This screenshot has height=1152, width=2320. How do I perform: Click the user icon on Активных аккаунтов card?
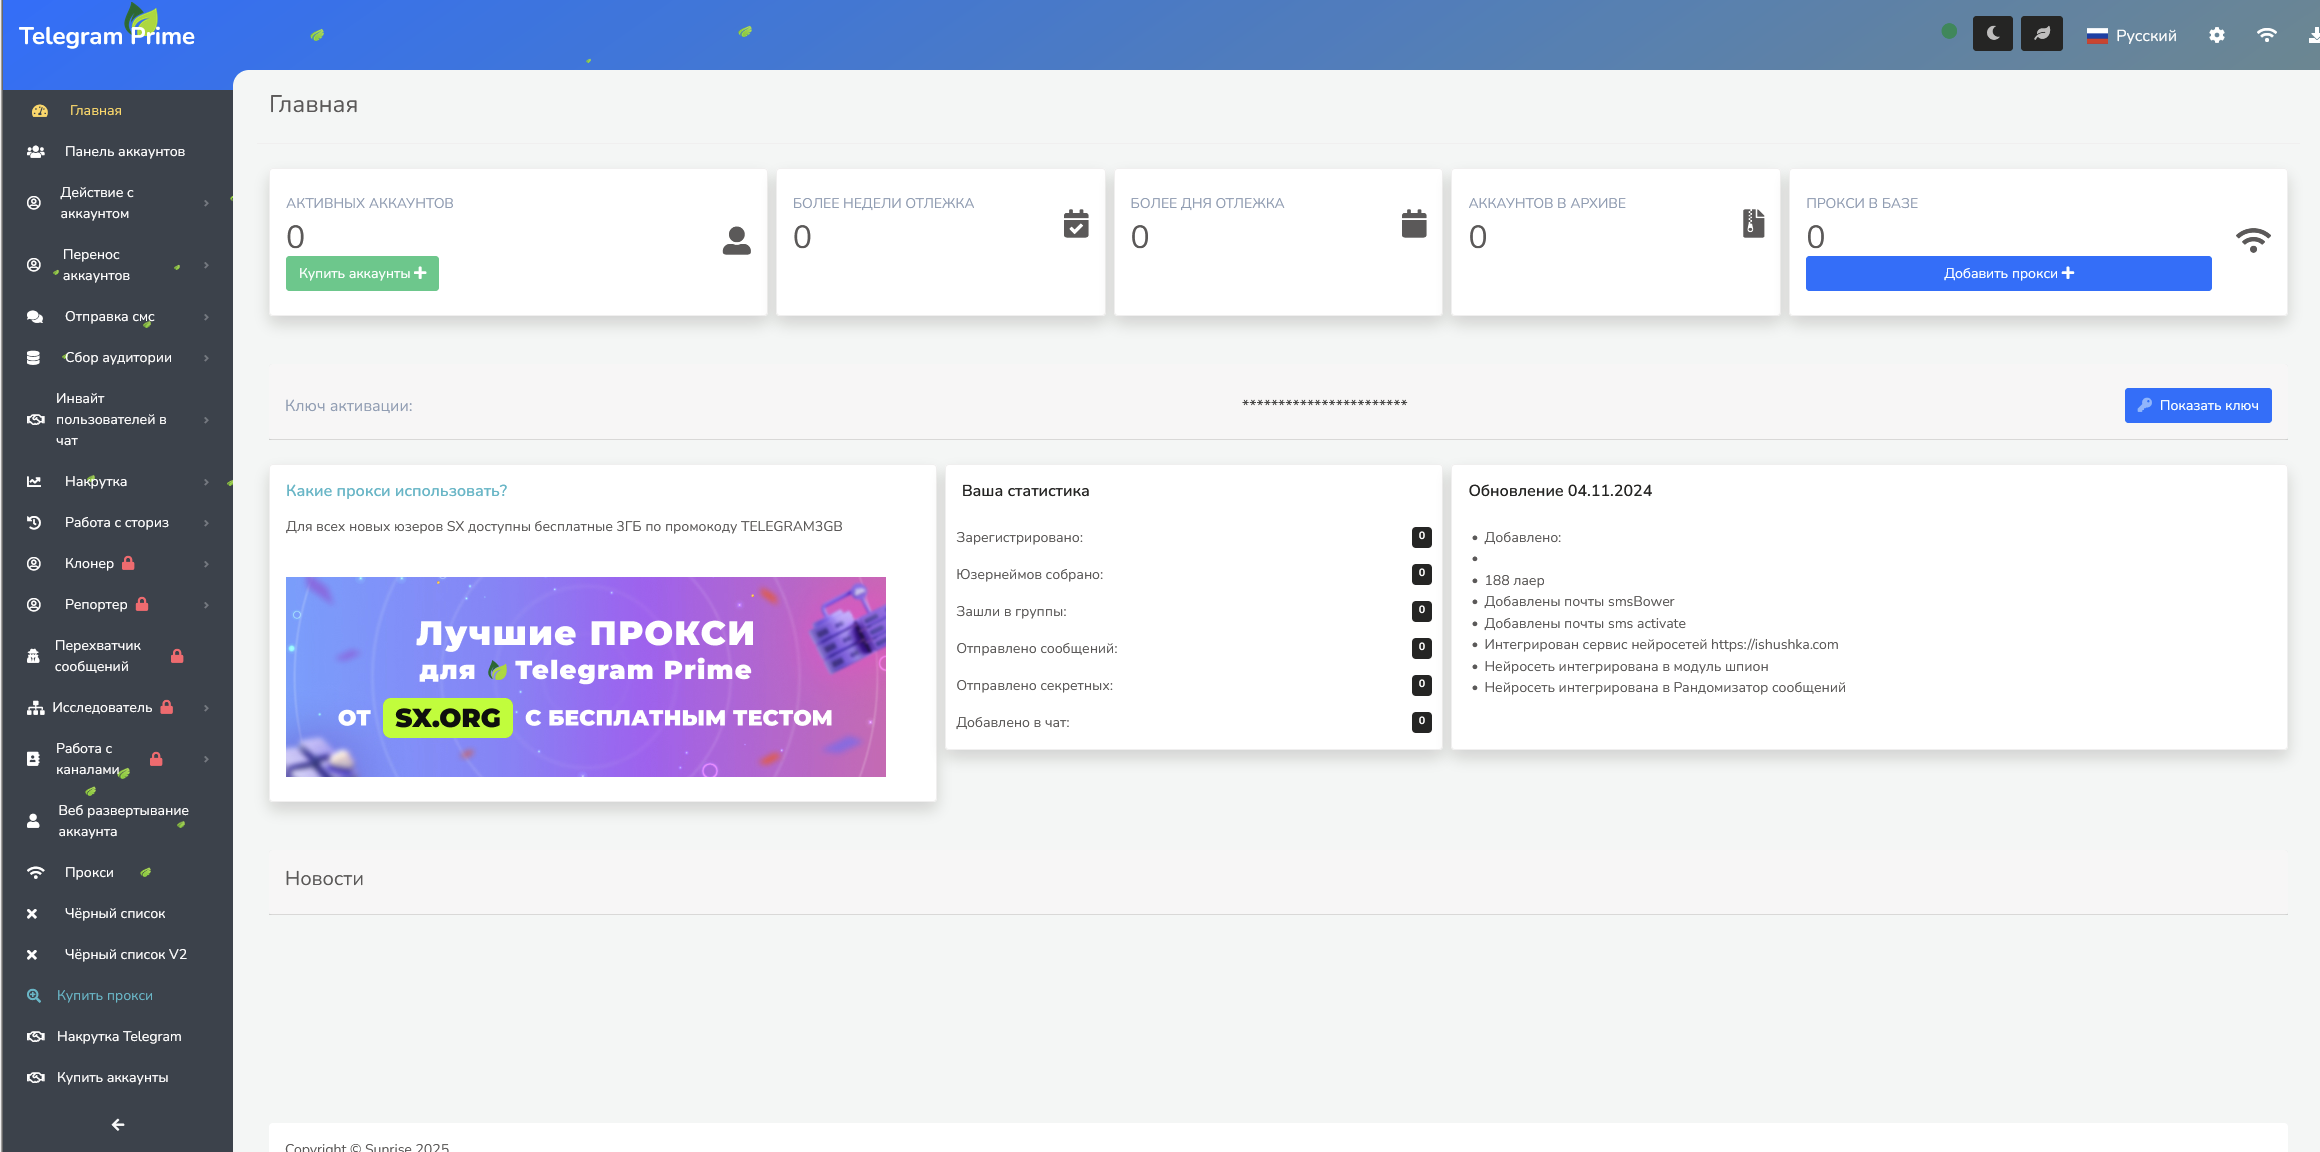pos(737,241)
